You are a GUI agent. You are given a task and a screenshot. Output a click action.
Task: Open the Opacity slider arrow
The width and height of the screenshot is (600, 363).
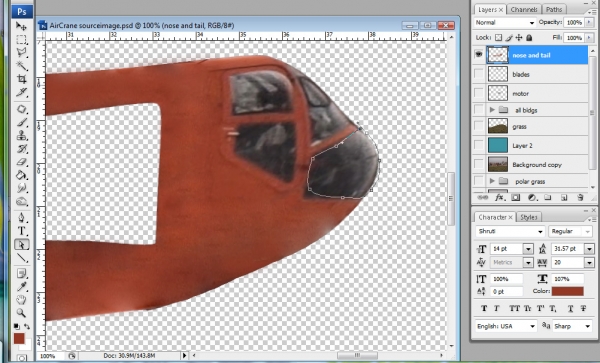[589, 22]
